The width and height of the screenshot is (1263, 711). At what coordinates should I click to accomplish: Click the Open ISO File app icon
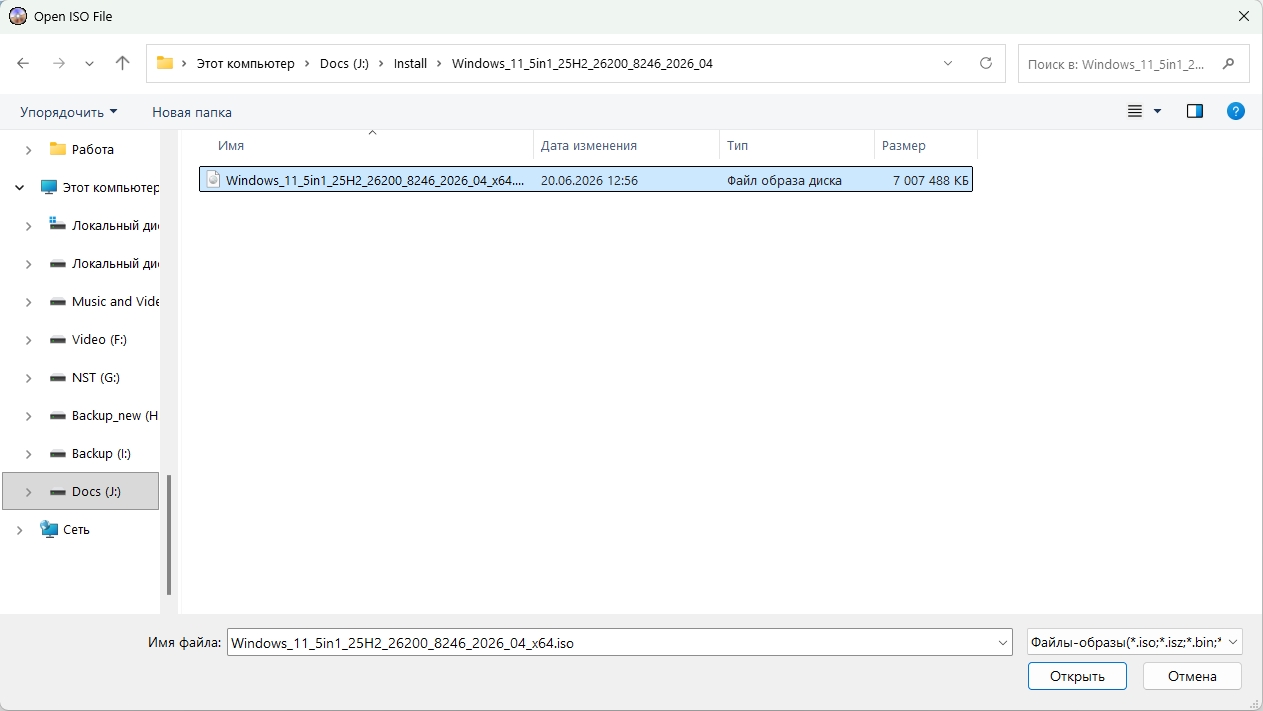[17, 16]
